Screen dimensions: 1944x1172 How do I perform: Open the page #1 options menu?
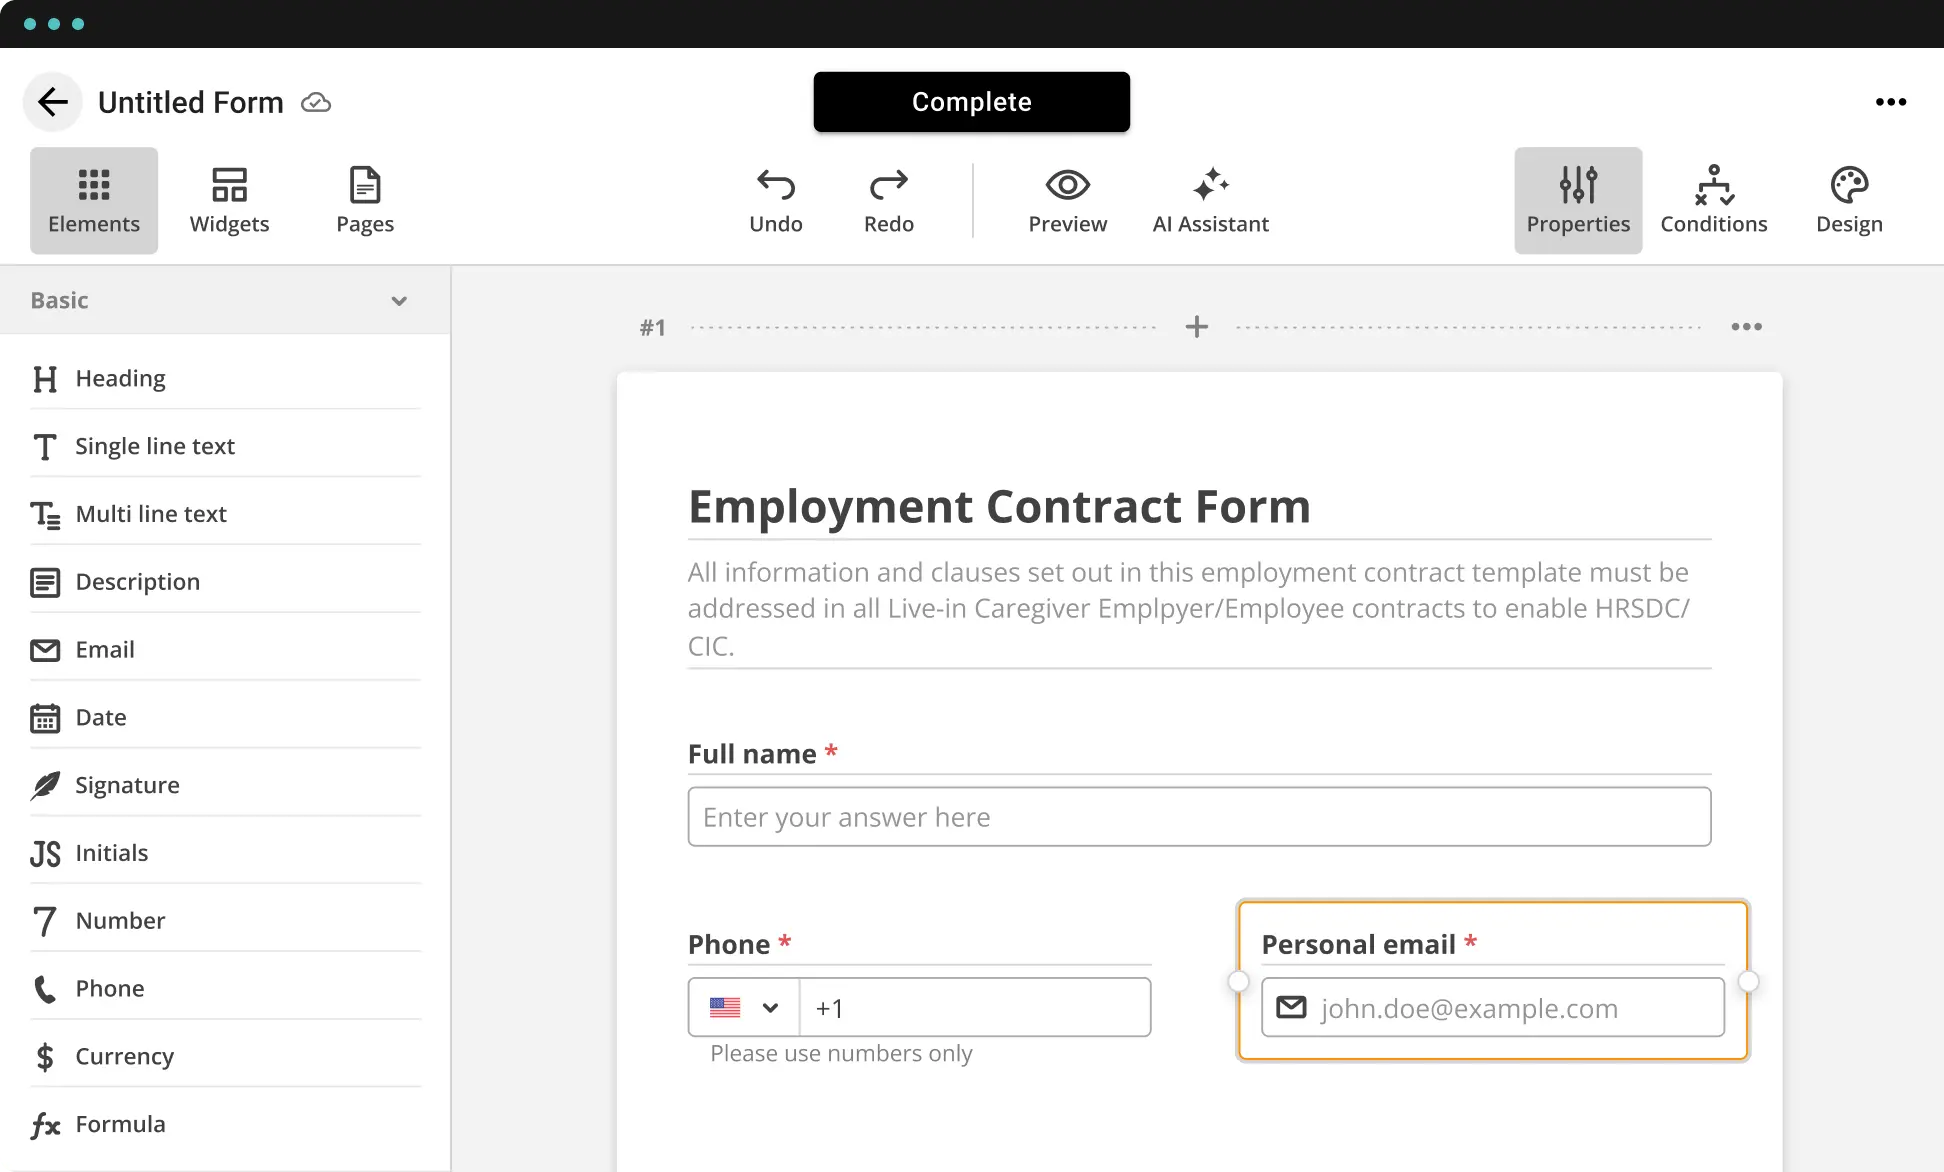pos(1746,327)
